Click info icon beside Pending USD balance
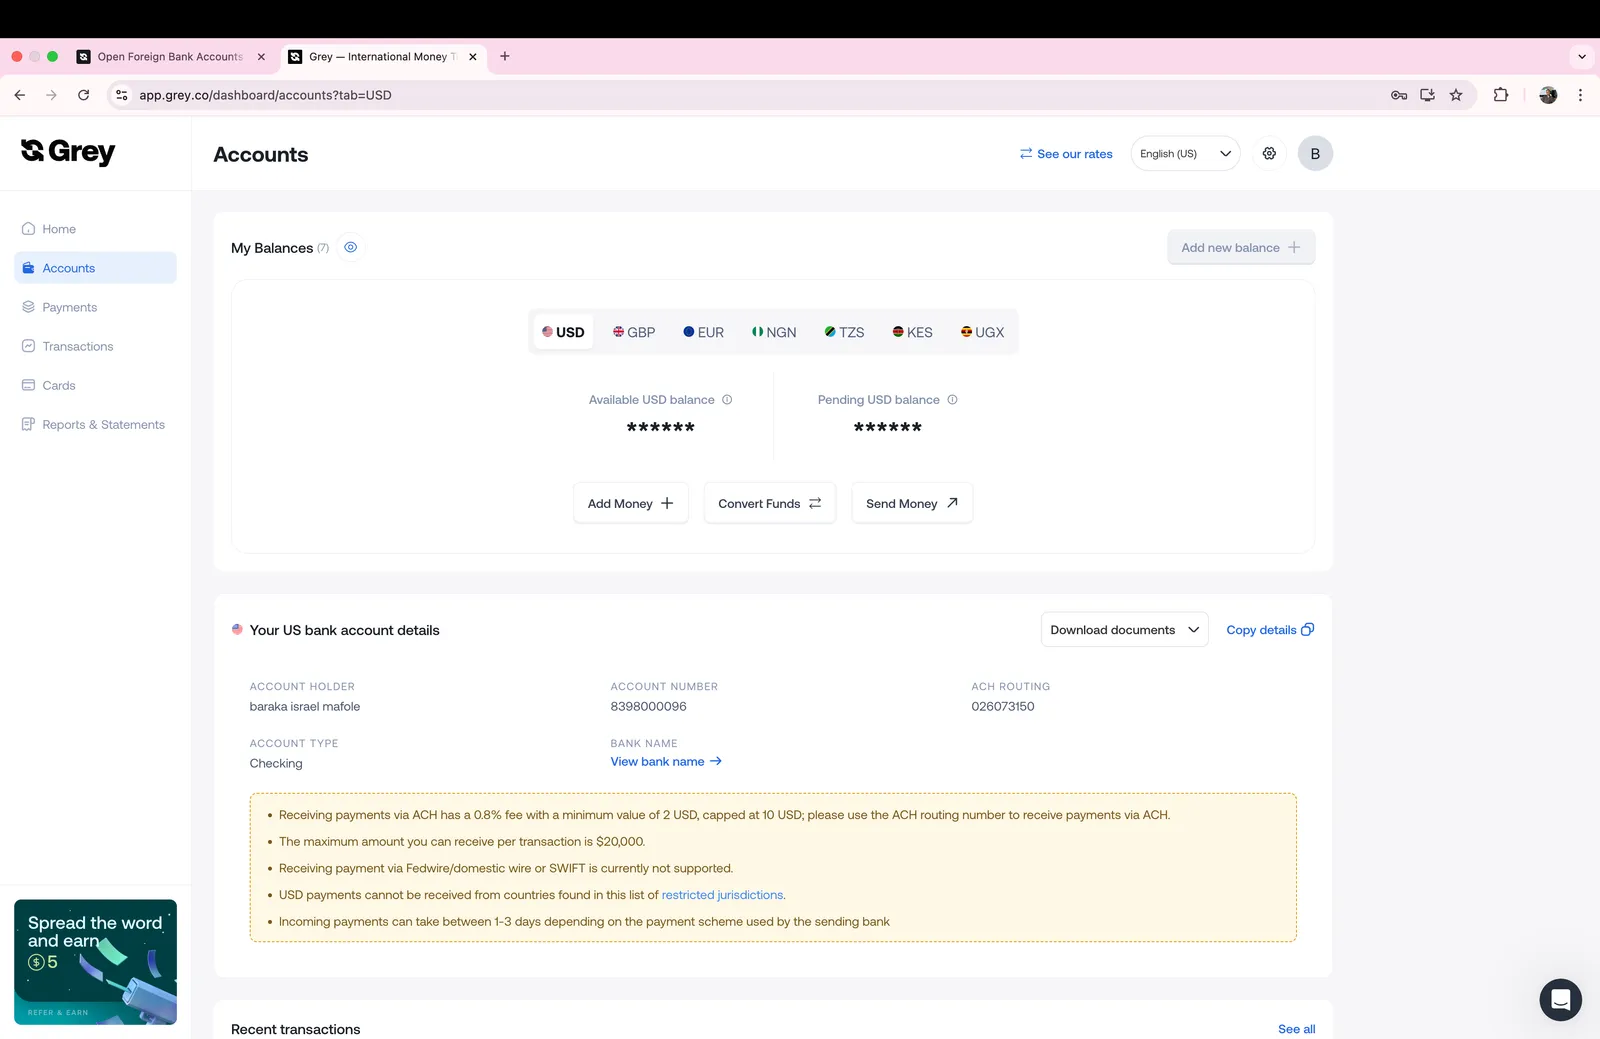The height and width of the screenshot is (1039, 1600). (x=952, y=400)
